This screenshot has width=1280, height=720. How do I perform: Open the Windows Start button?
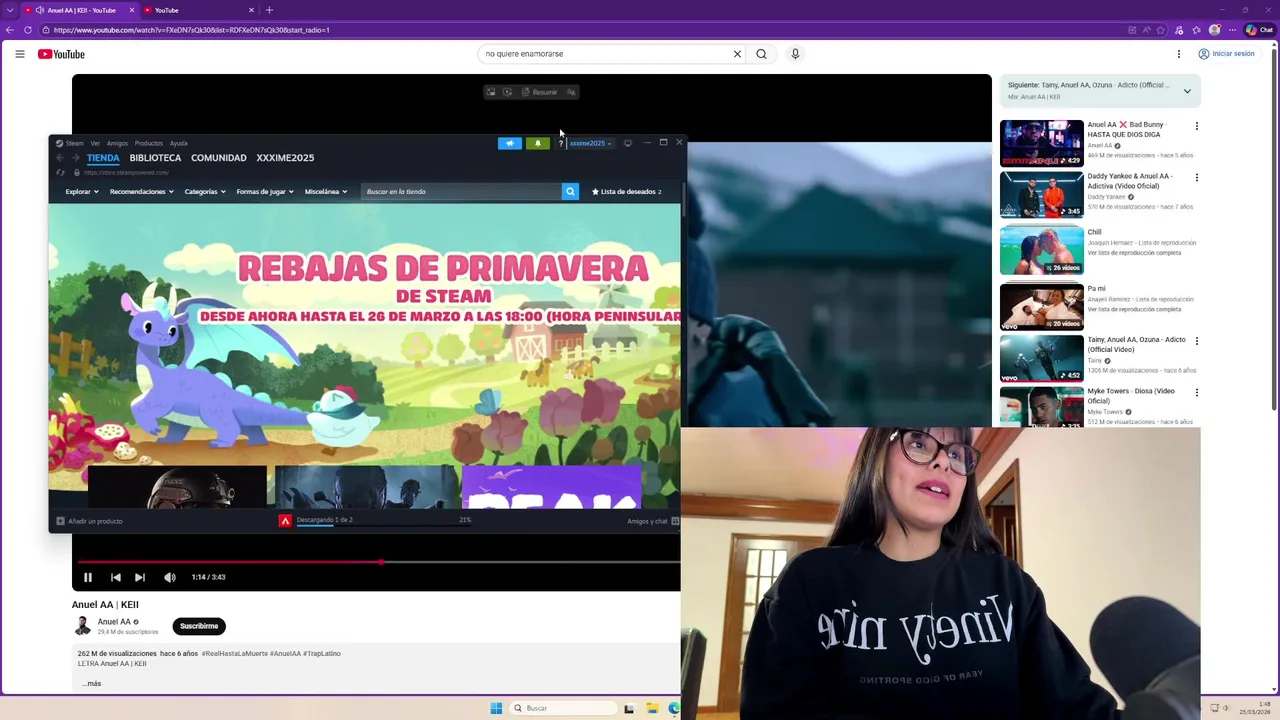(496, 708)
